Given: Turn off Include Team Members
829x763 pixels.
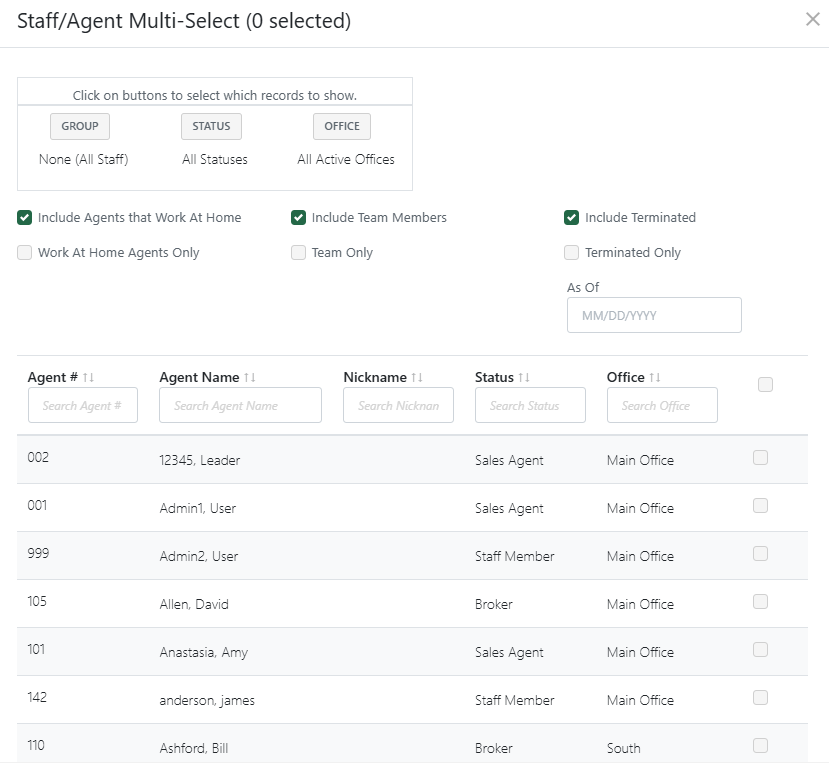Looking at the screenshot, I should pyautogui.click(x=298, y=217).
